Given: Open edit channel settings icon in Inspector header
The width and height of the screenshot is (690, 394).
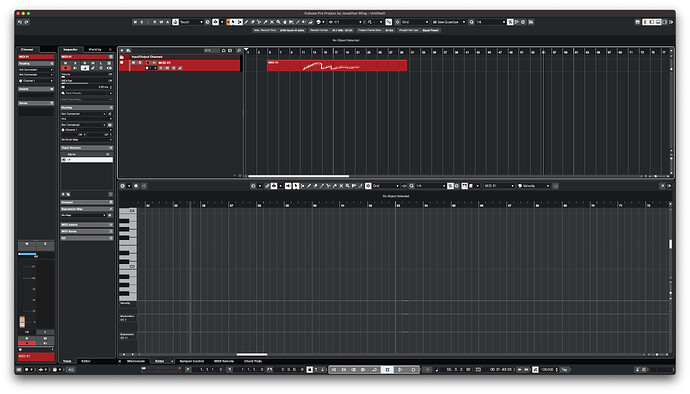Looking at the screenshot, I should click(111, 57).
